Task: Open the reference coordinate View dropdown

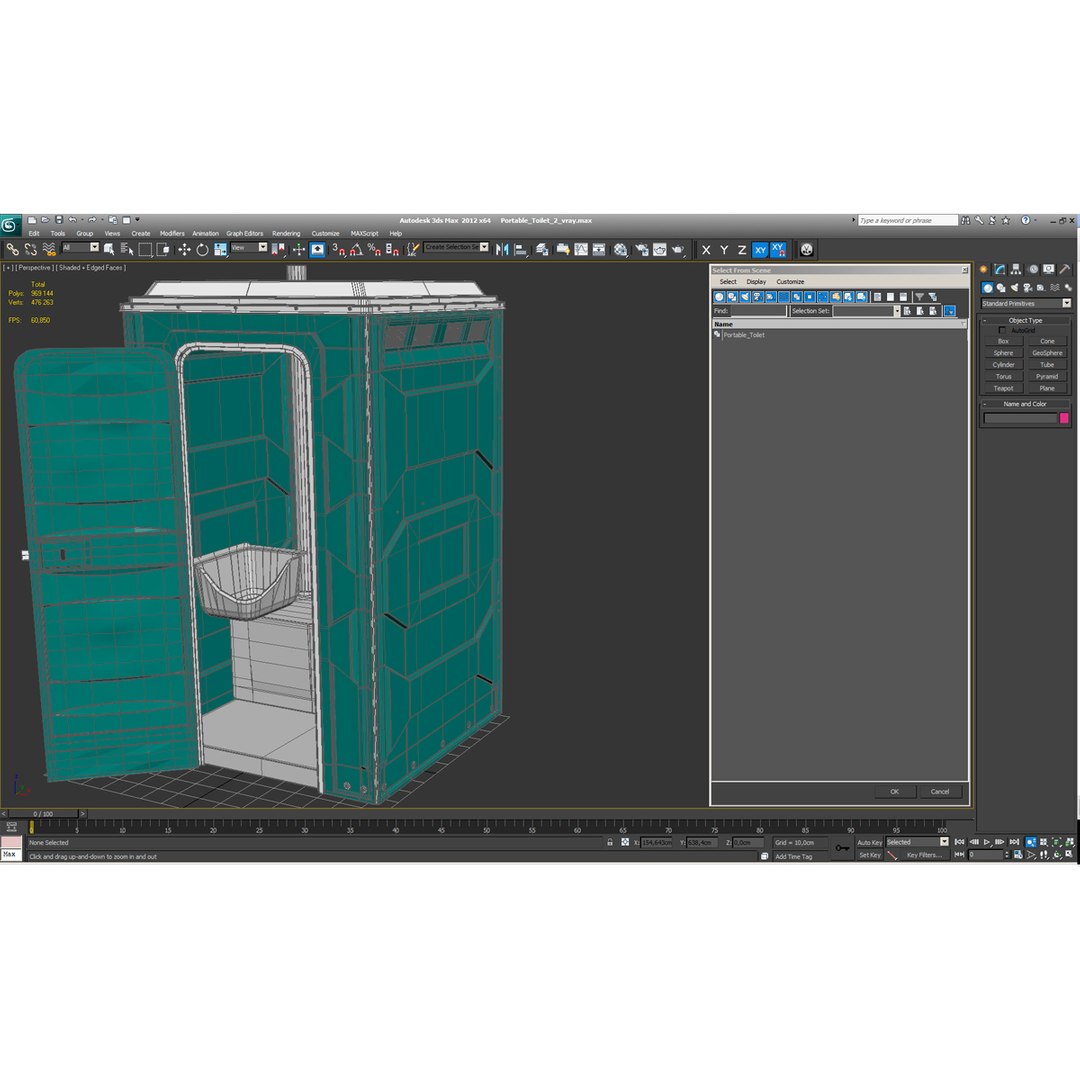Action: [249, 247]
